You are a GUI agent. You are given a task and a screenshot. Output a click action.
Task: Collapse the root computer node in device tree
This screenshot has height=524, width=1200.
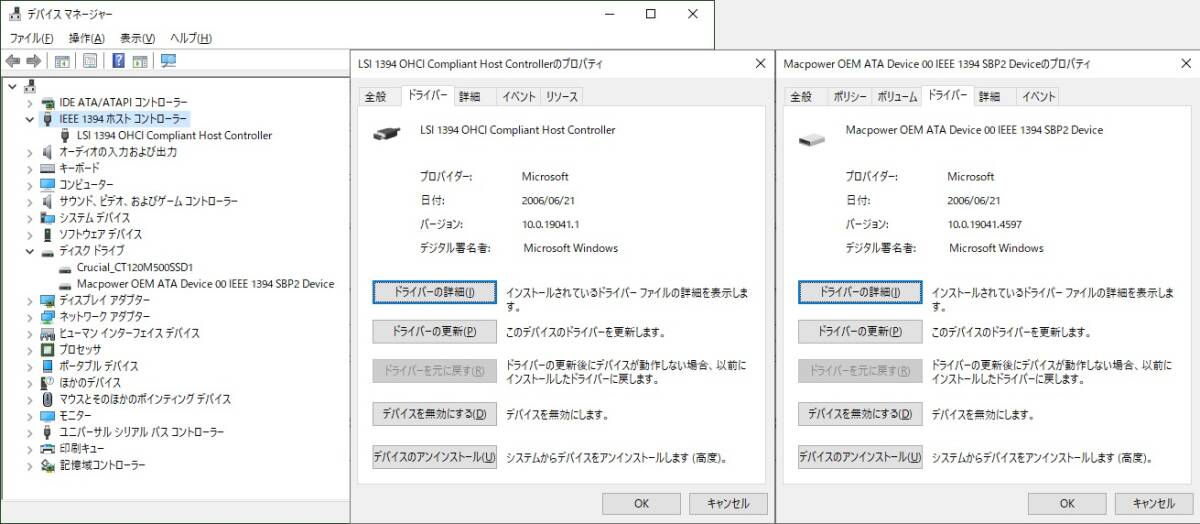12,86
